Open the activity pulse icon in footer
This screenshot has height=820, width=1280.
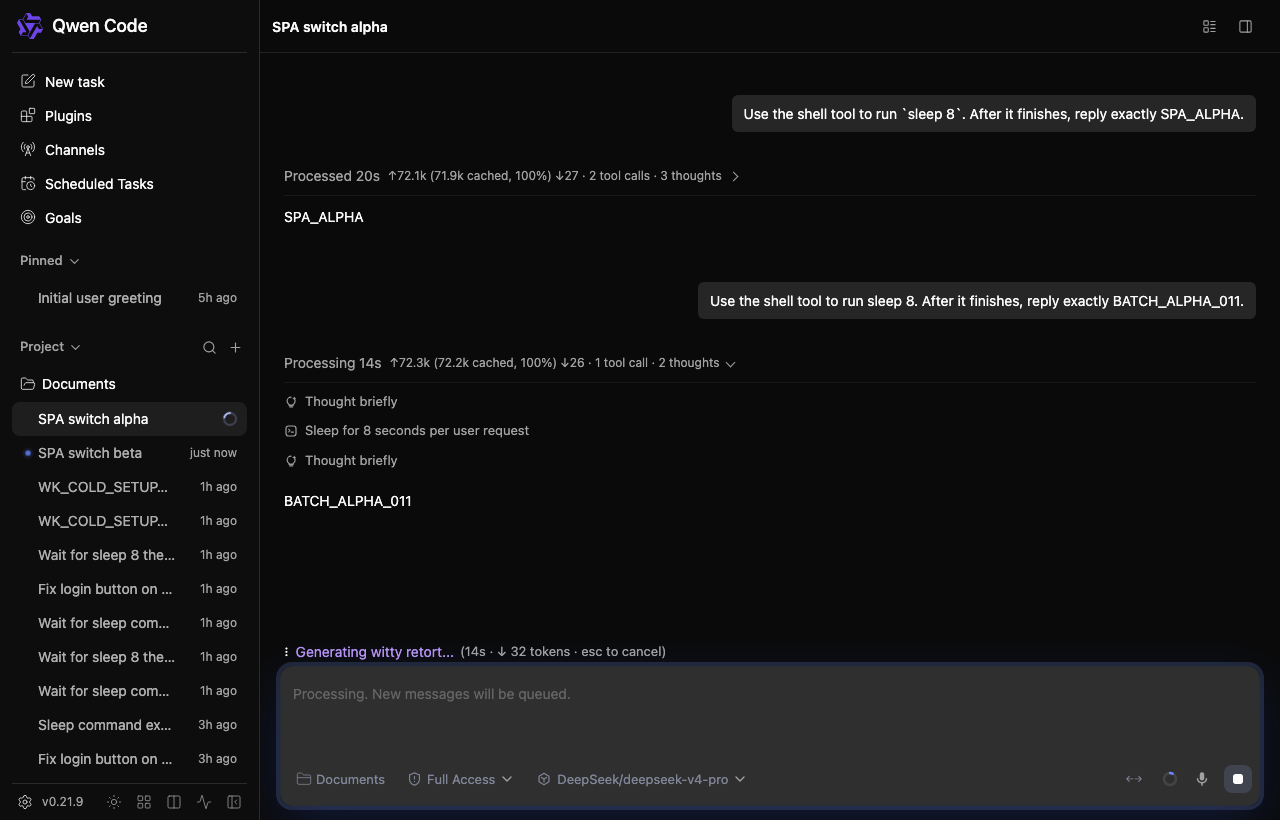pyautogui.click(x=204, y=802)
